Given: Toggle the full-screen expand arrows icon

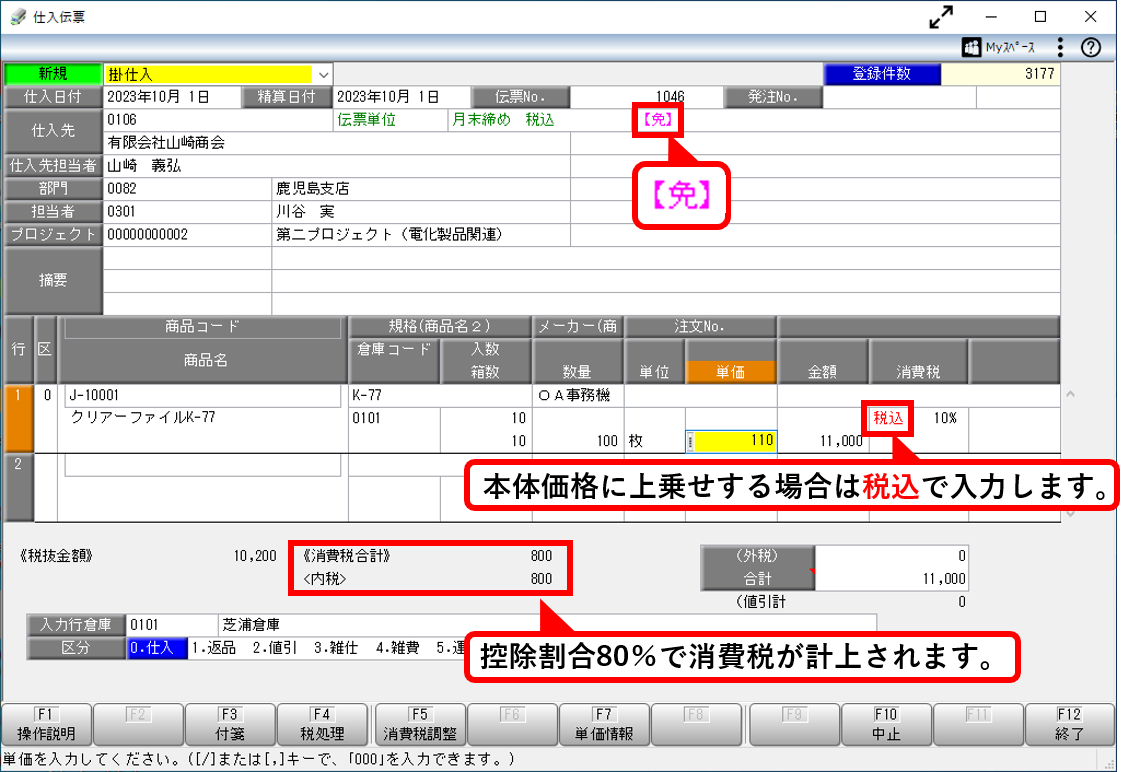Looking at the screenshot, I should (x=941, y=17).
